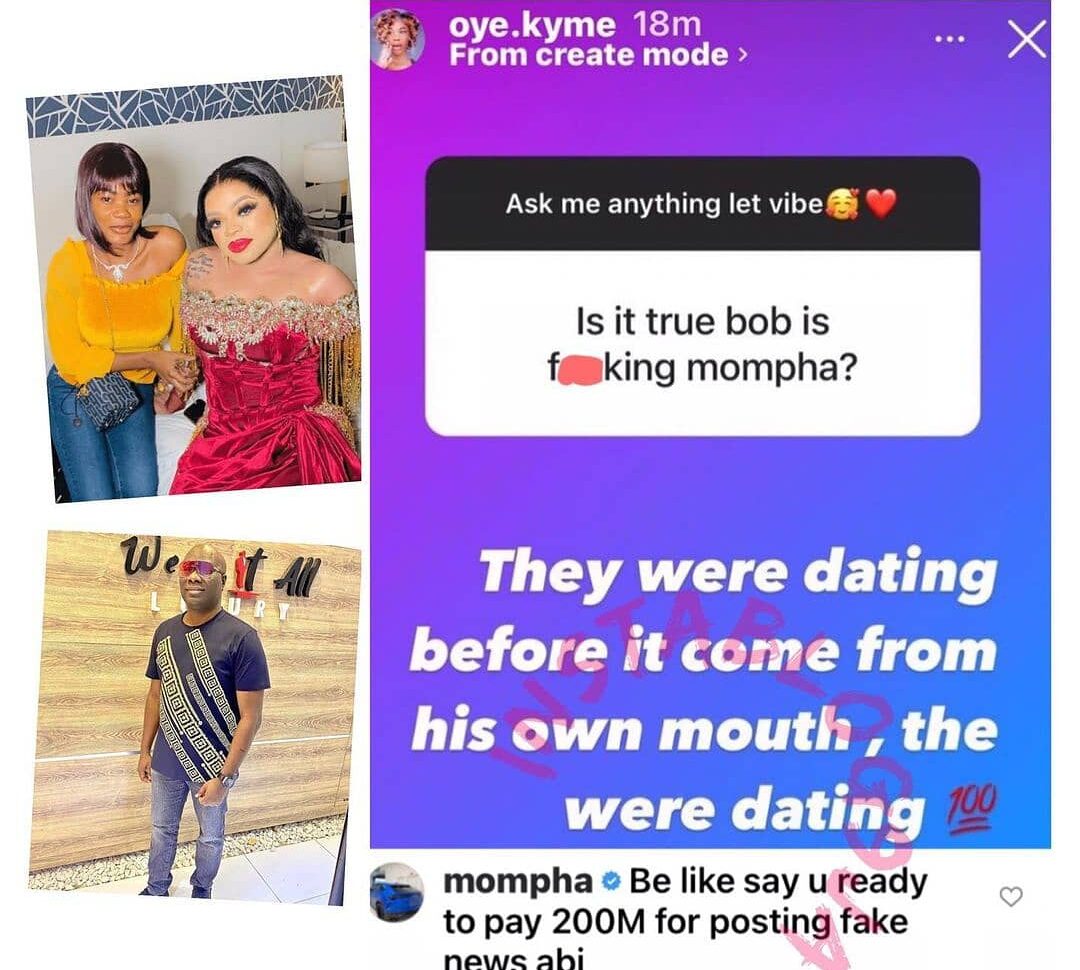1080x970 pixels.
Task: Expand the 'From create mode' chevron
Action: (x=742, y=55)
